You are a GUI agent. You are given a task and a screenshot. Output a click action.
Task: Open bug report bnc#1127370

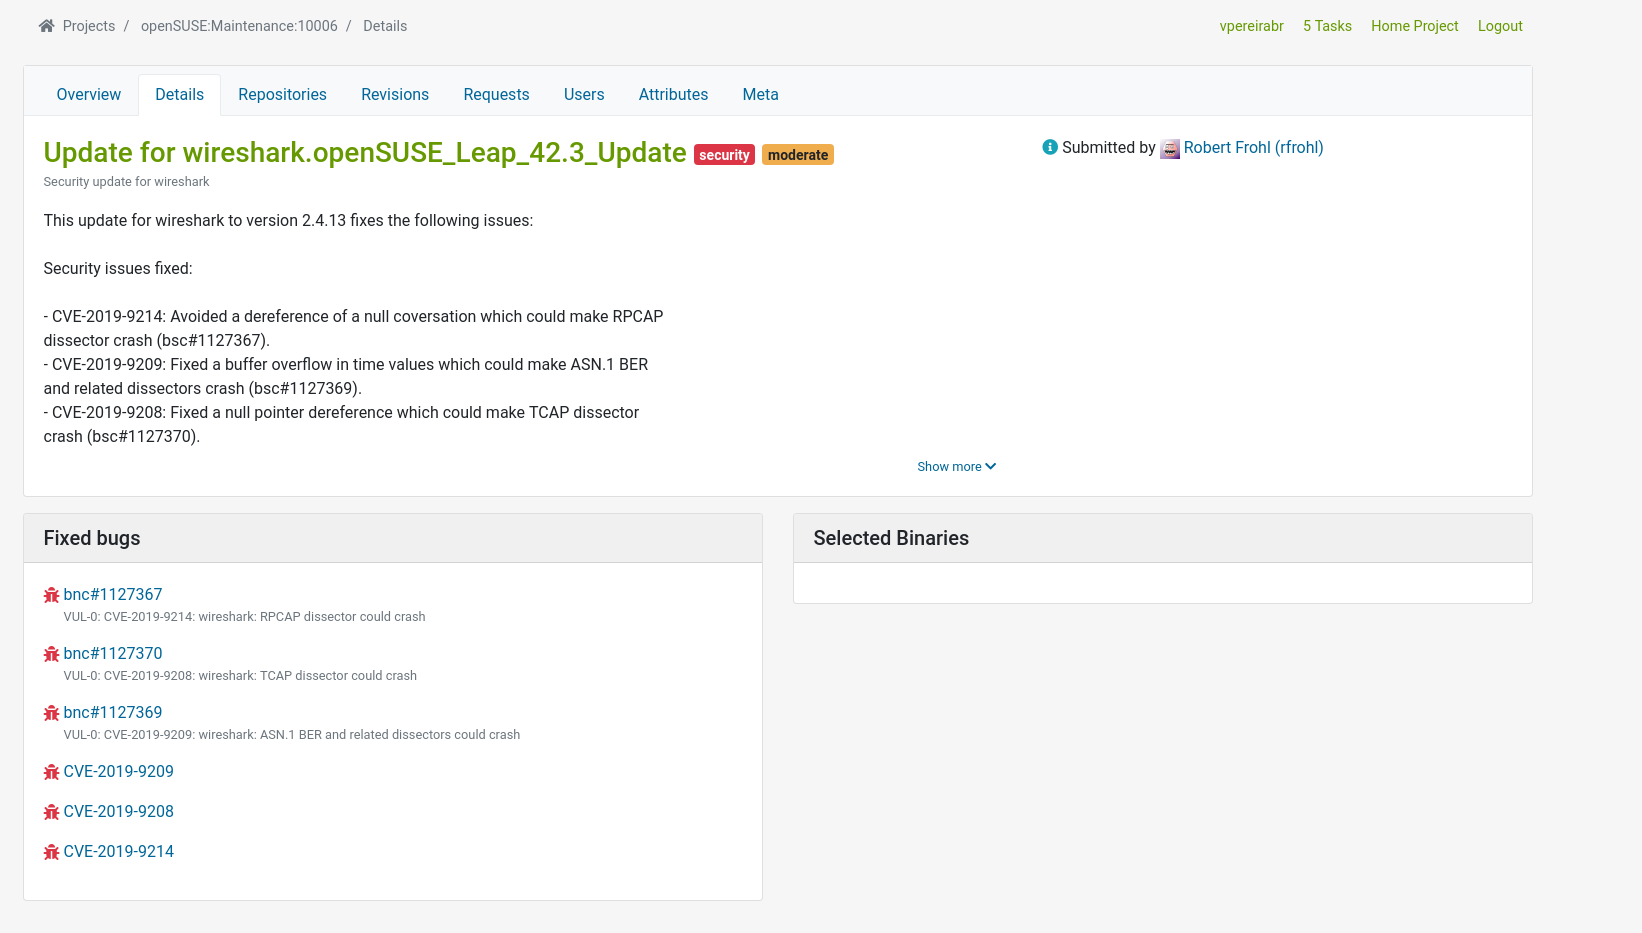[113, 653]
